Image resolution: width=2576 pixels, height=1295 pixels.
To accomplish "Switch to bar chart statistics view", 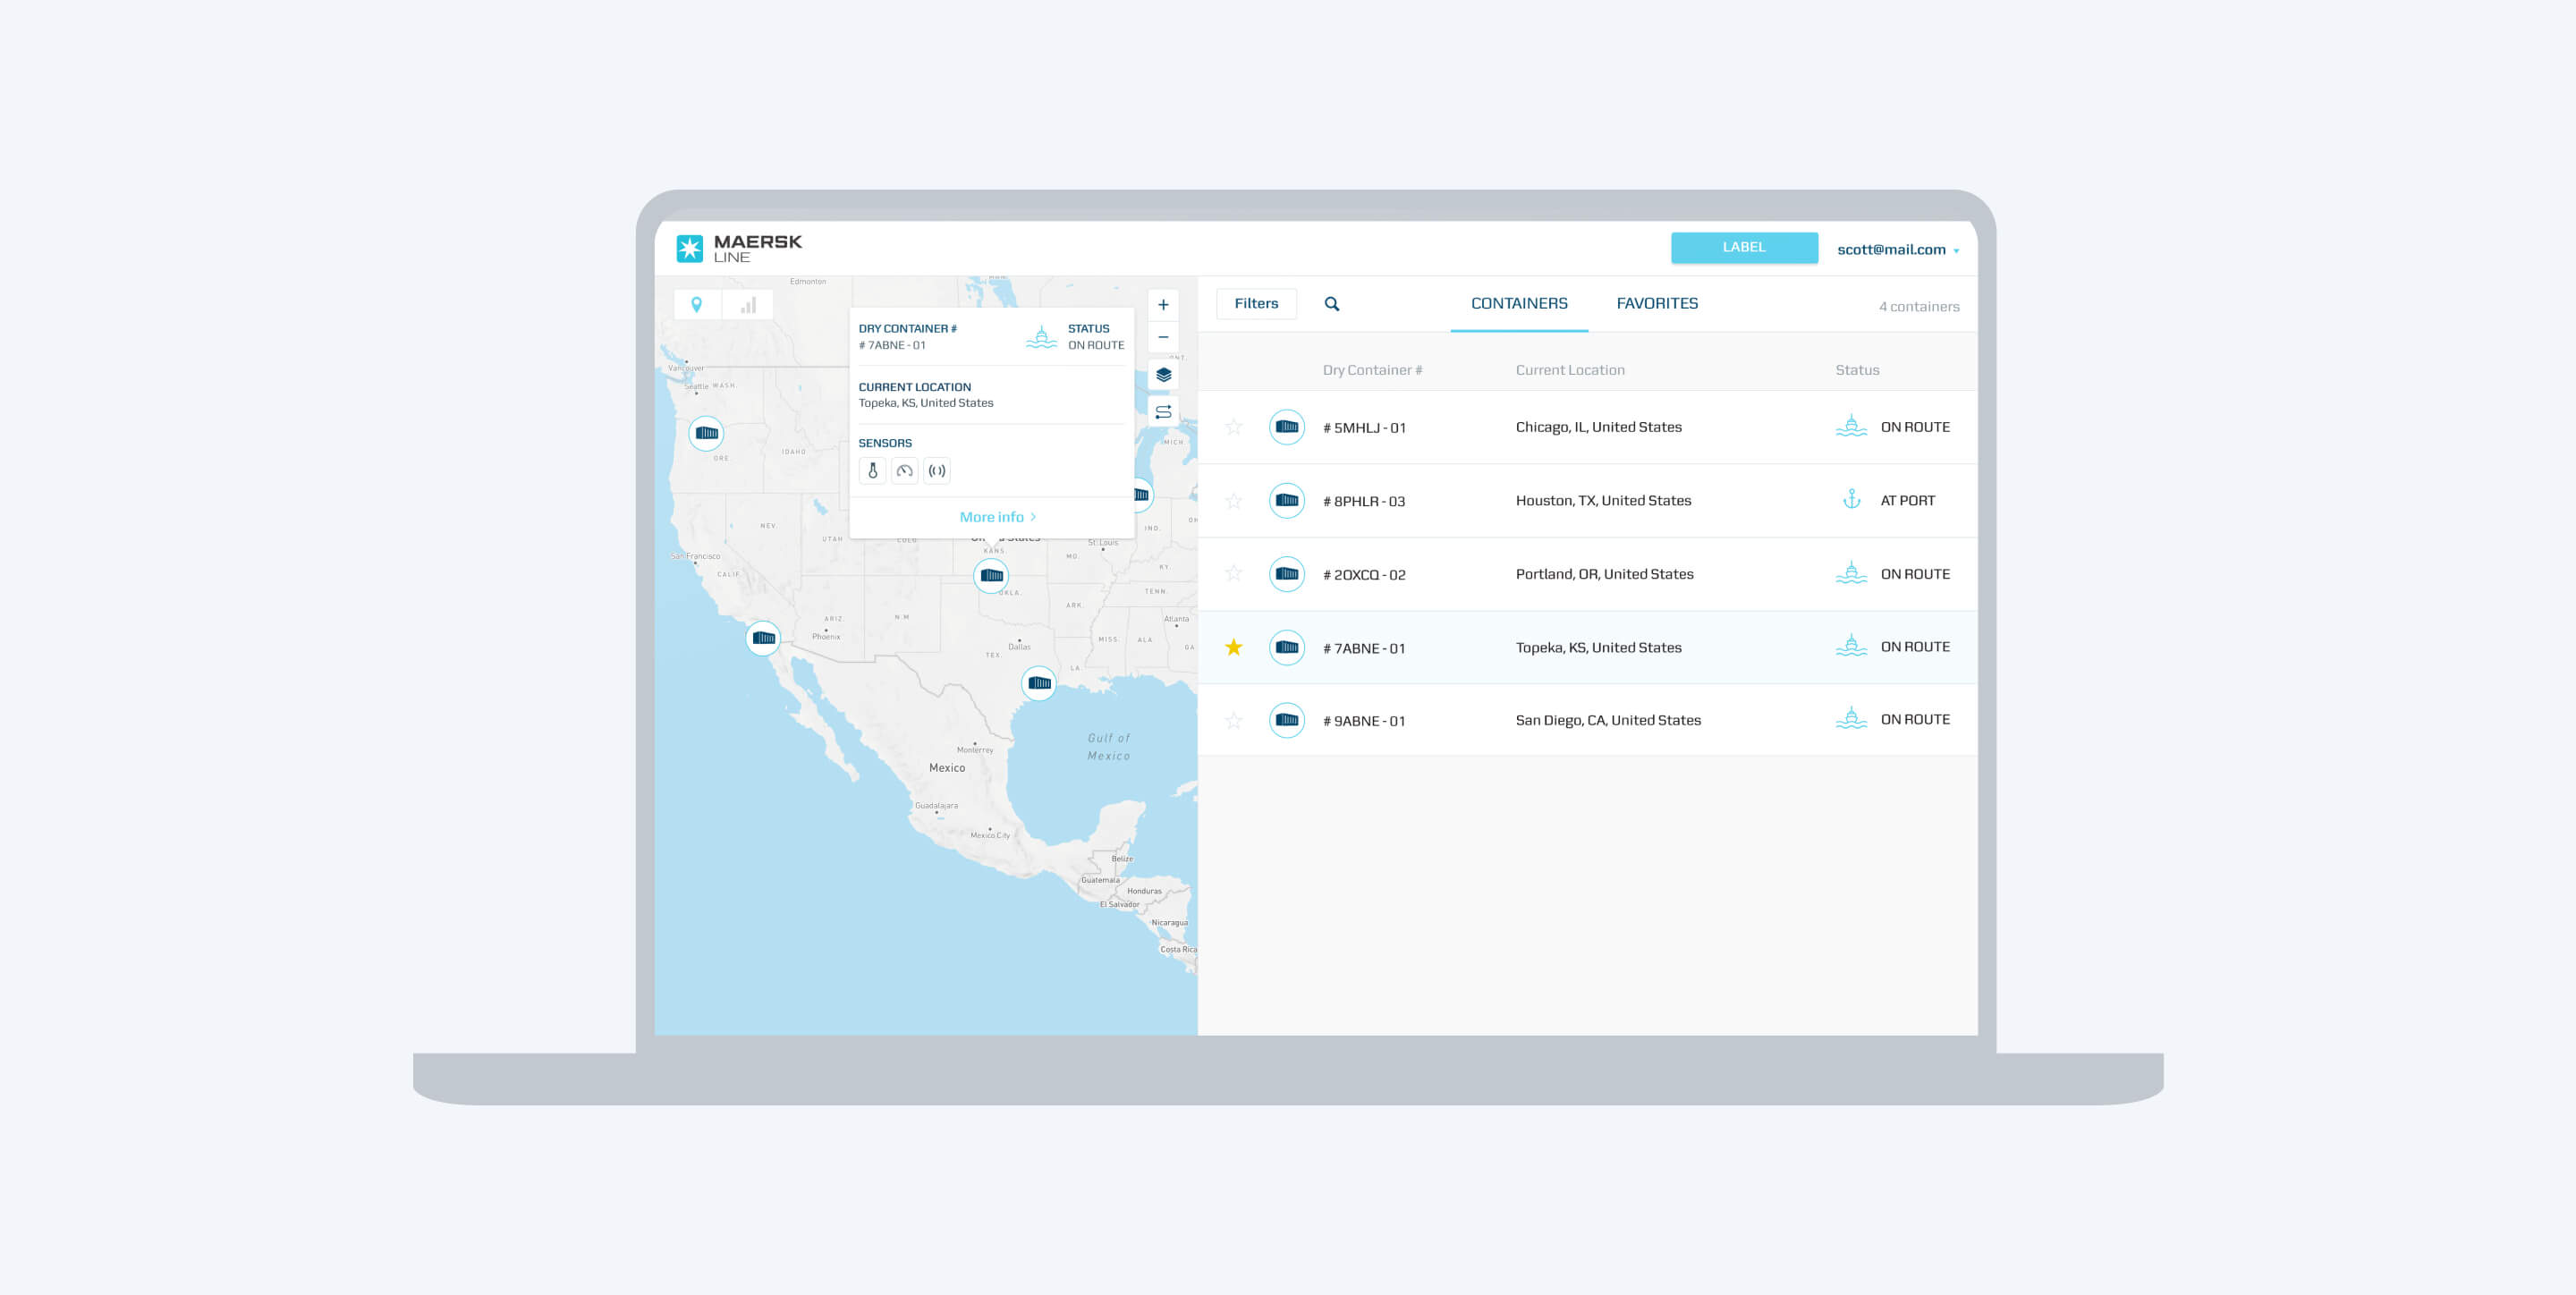I will (x=748, y=305).
